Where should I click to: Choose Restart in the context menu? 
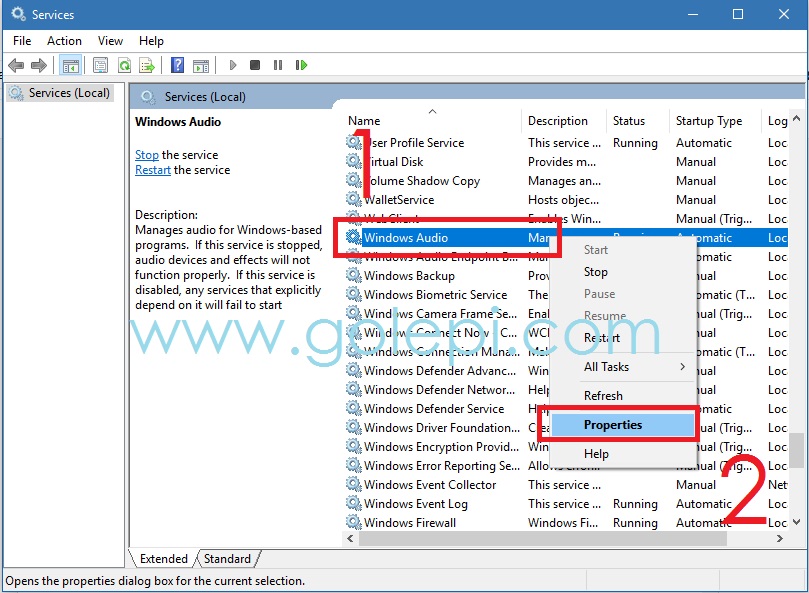coord(623,338)
